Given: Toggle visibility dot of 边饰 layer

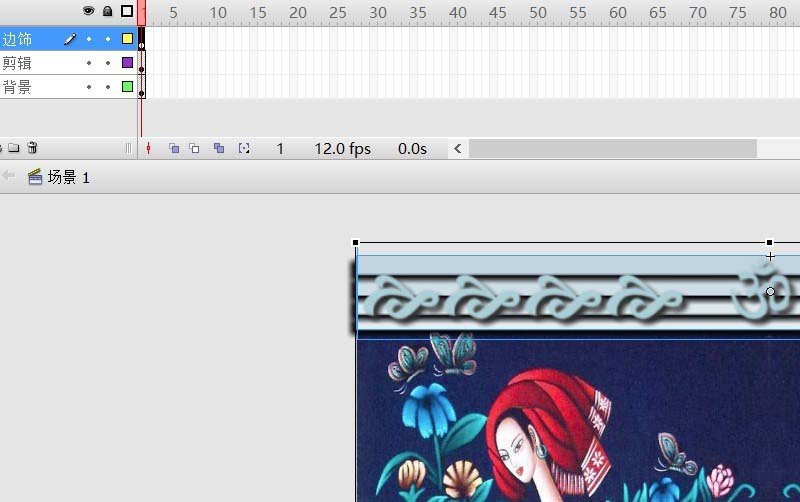Looking at the screenshot, I should coord(89,39).
